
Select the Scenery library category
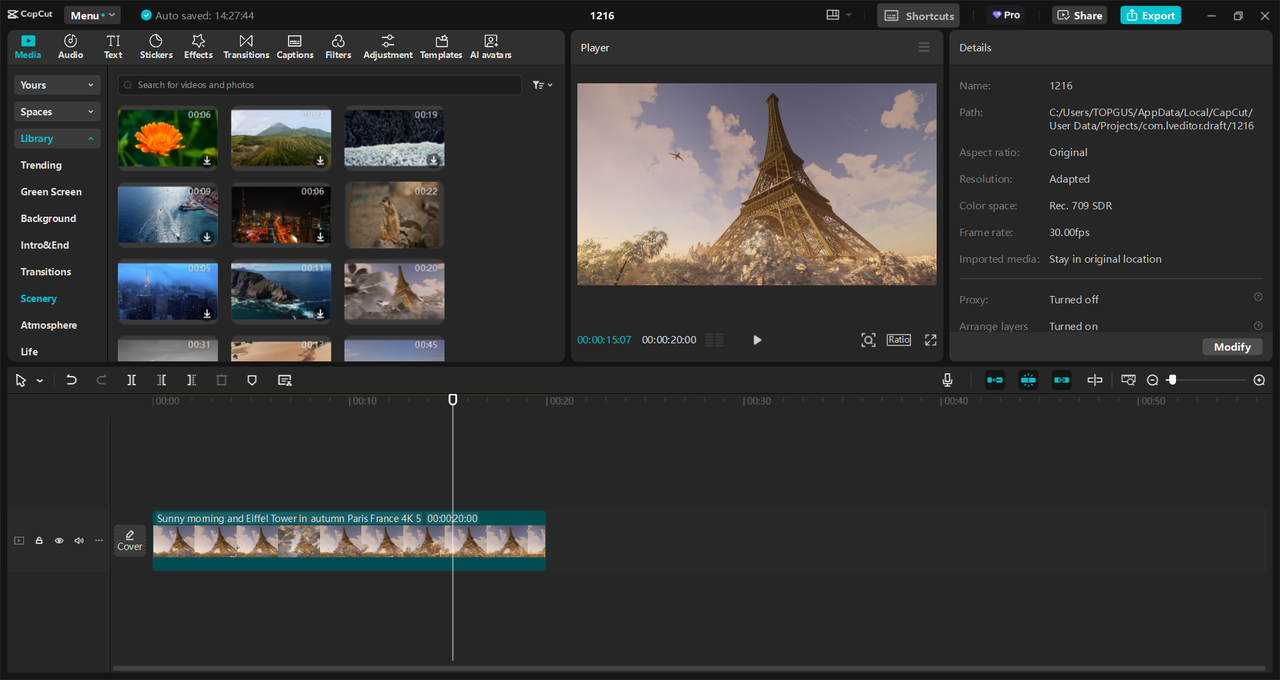(39, 298)
